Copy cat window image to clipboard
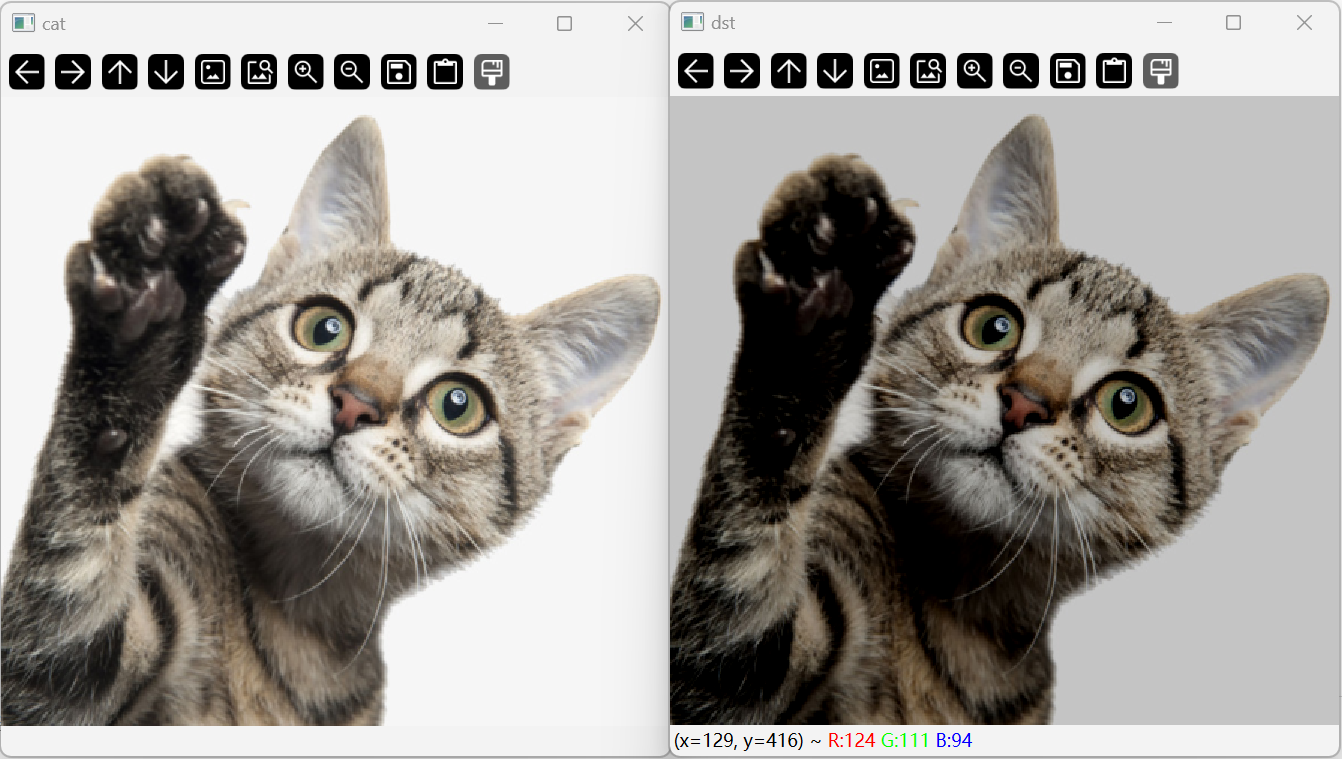The image size is (1342, 759). tap(445, 72)
